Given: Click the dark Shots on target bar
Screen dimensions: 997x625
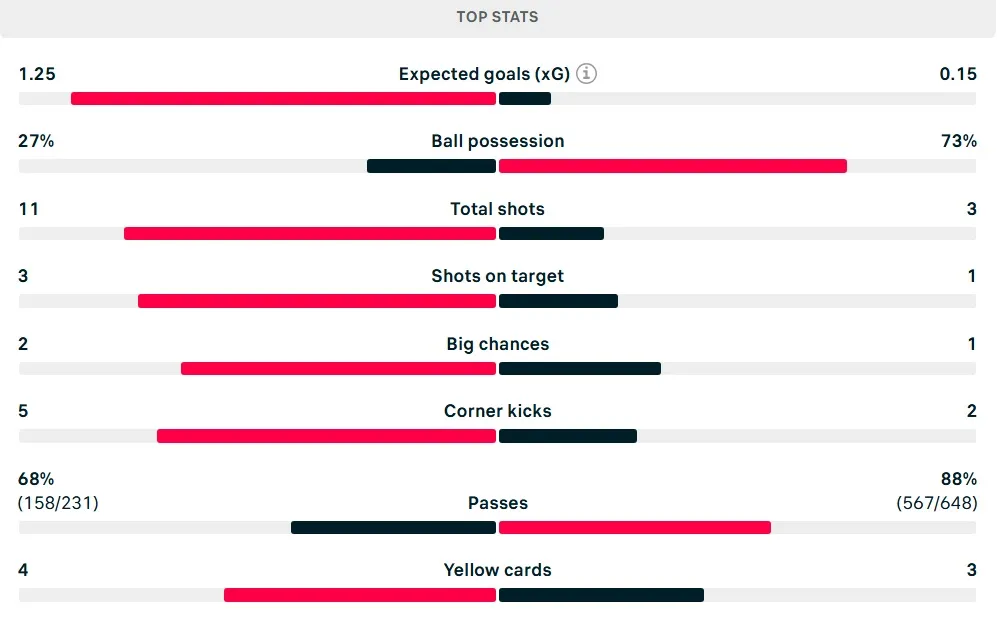Looking at the screenshot, I should coord(558,301).
